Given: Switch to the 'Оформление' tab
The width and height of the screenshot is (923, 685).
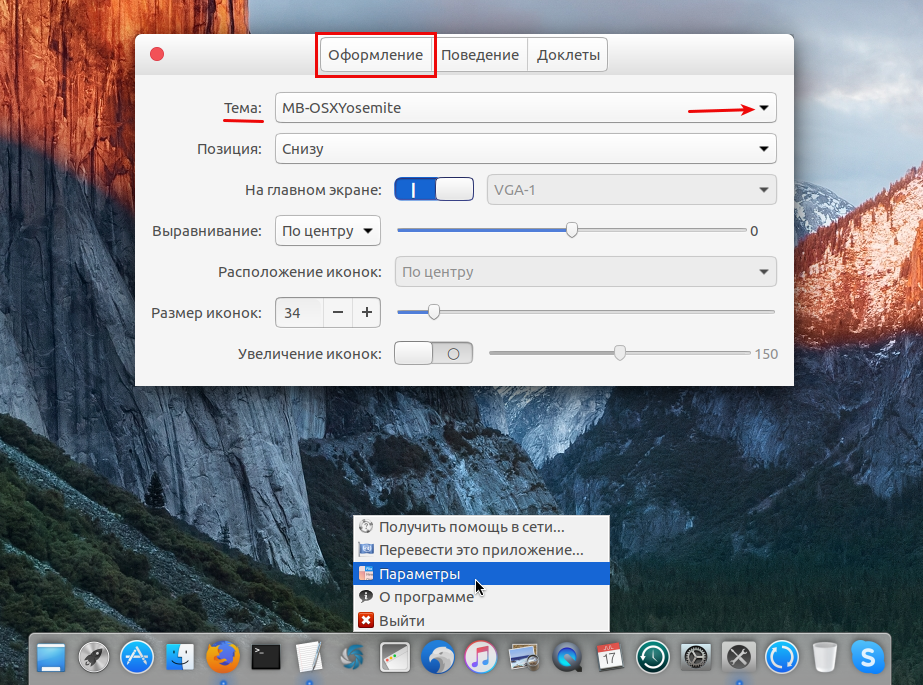Looking at the screenshot, I should tap(376, 55).
